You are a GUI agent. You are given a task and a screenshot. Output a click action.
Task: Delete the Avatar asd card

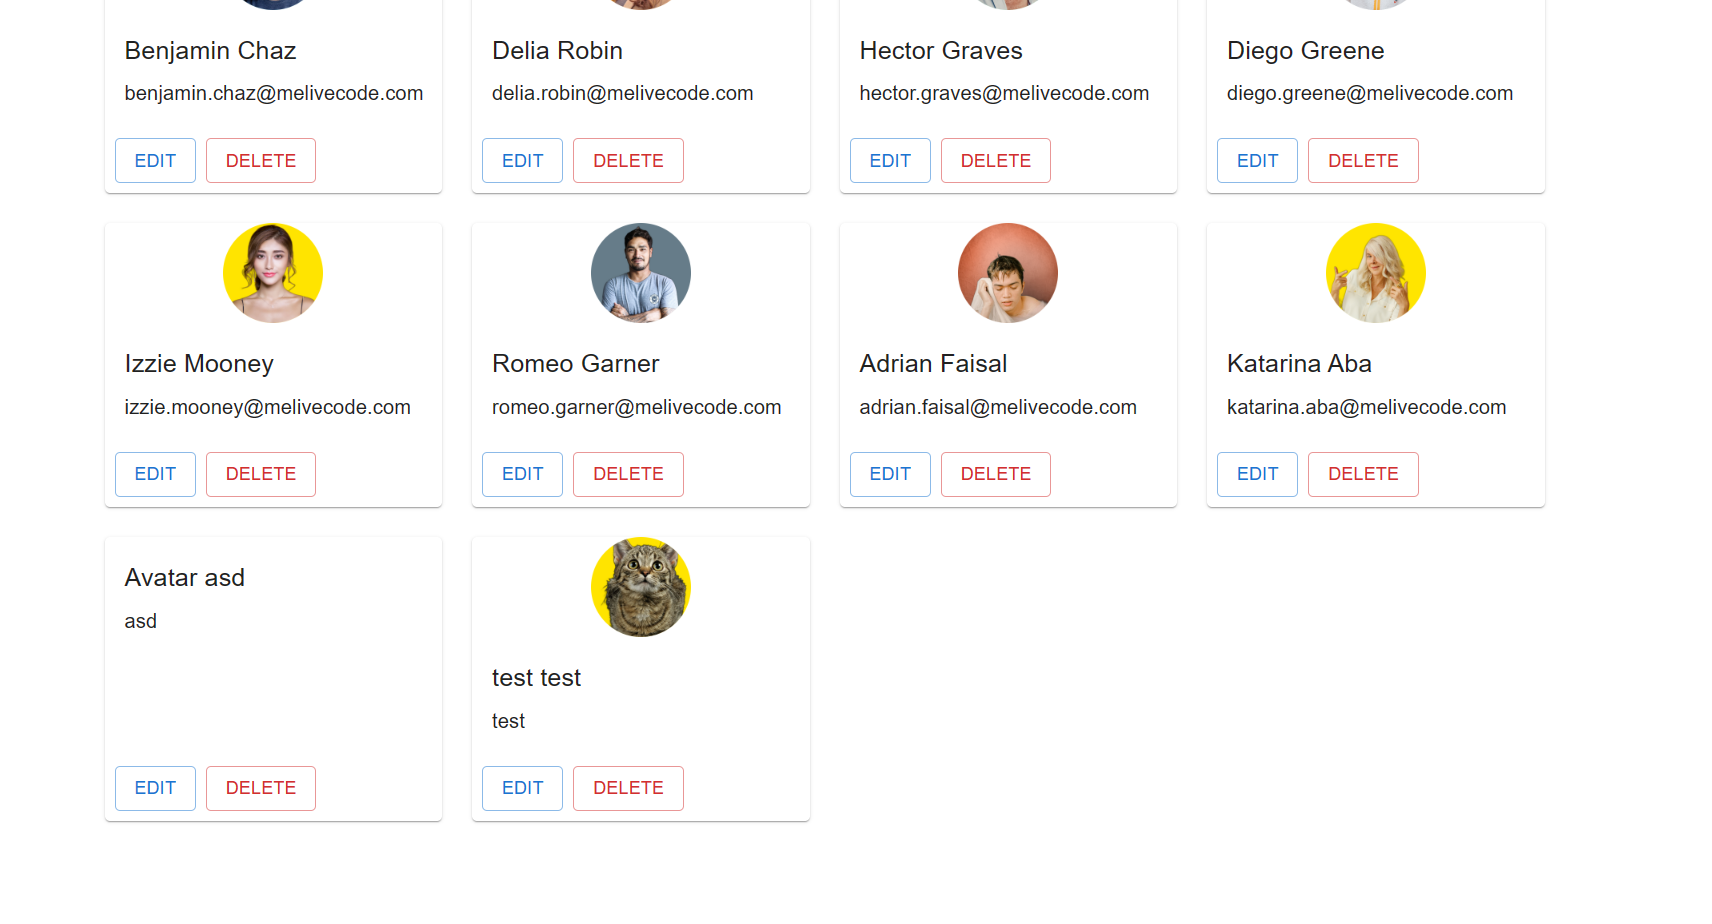pos(261,788)
